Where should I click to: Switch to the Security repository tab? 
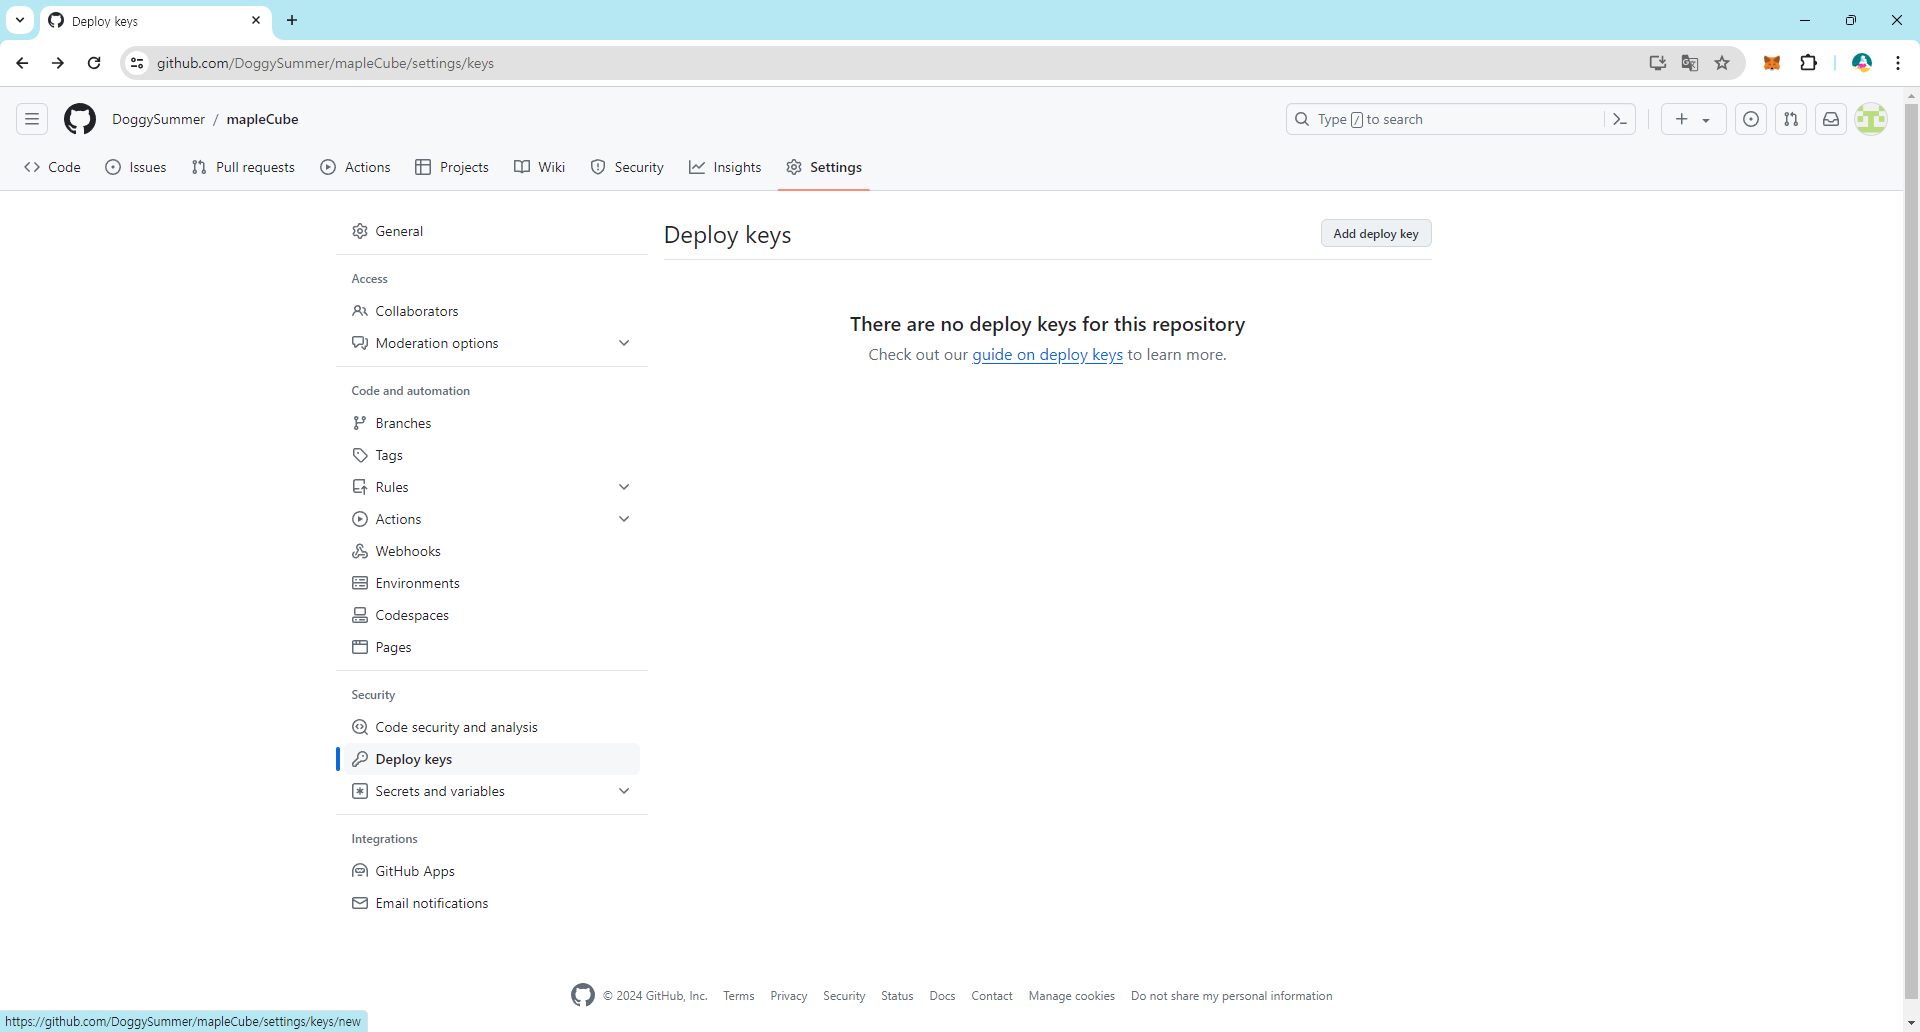coord(627,167)
